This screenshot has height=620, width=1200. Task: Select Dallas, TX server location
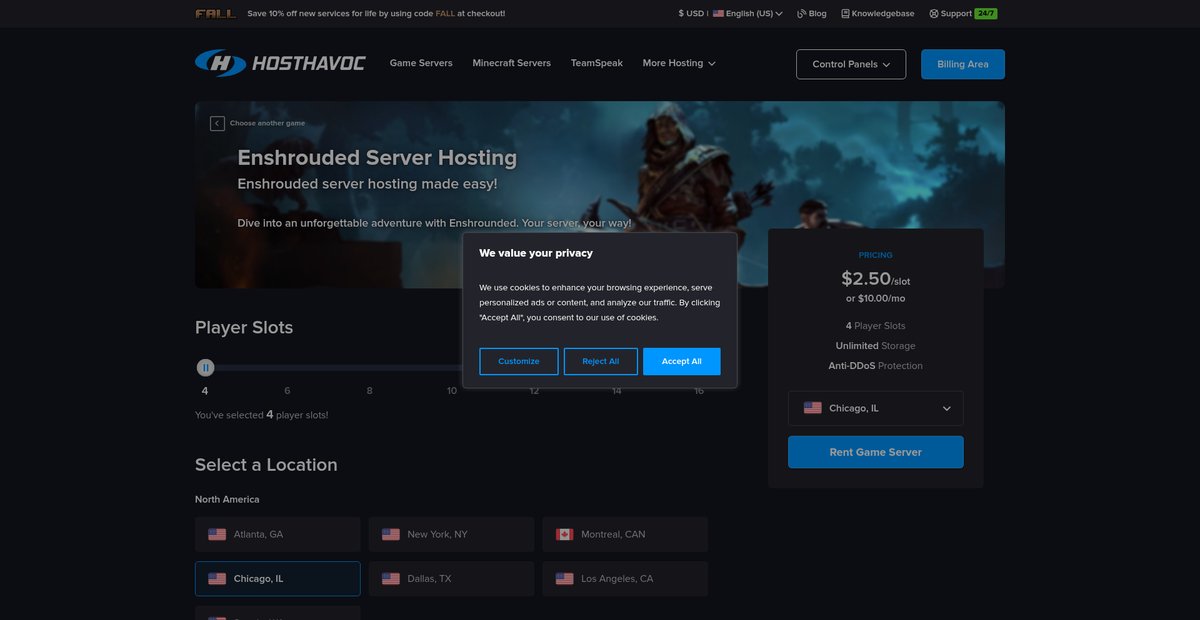[x=452, y=578]
